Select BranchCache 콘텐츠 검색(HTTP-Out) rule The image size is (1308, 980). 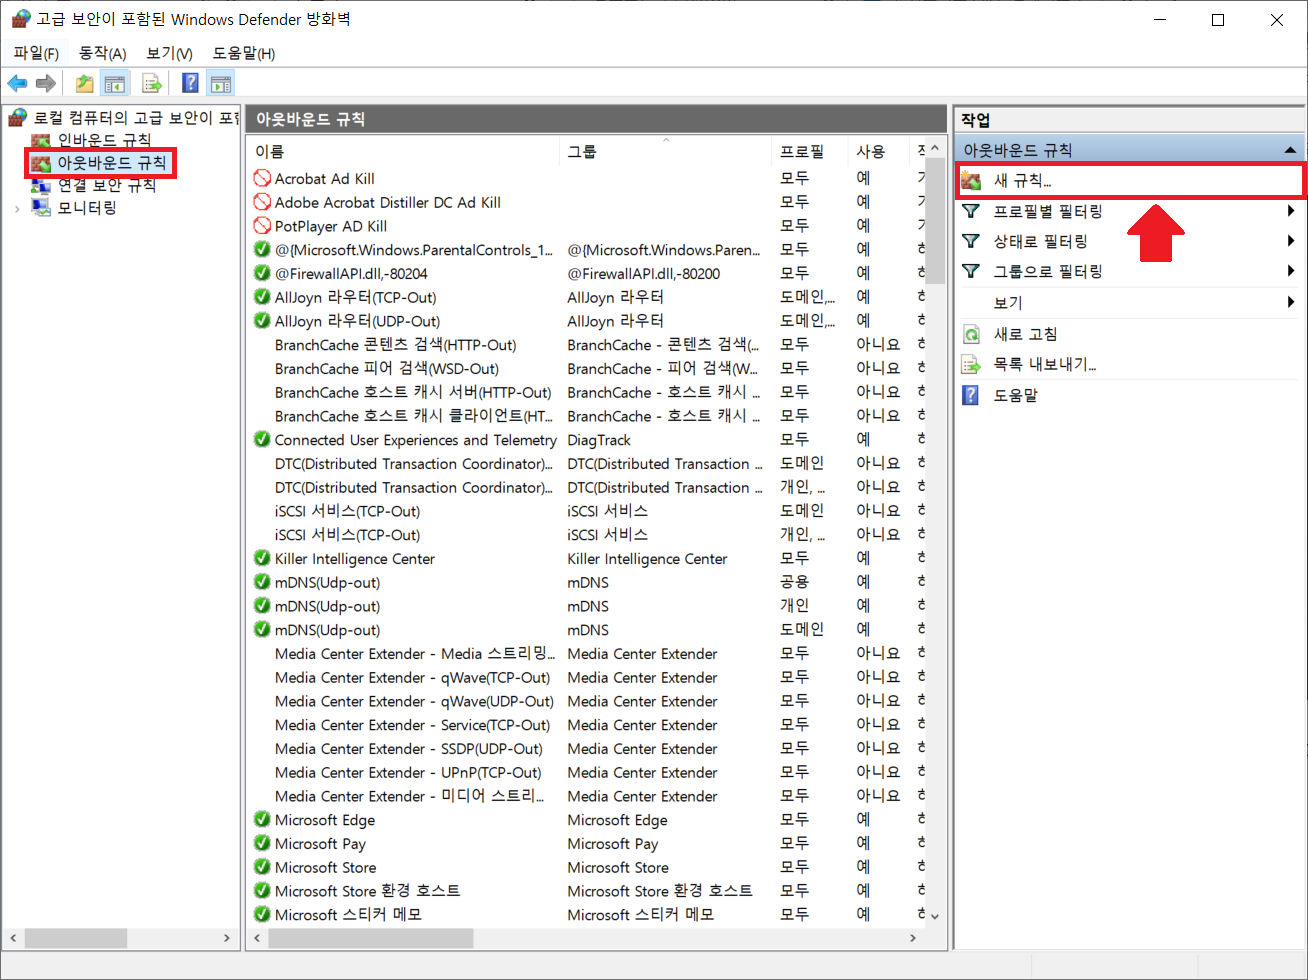click(588, 344)
